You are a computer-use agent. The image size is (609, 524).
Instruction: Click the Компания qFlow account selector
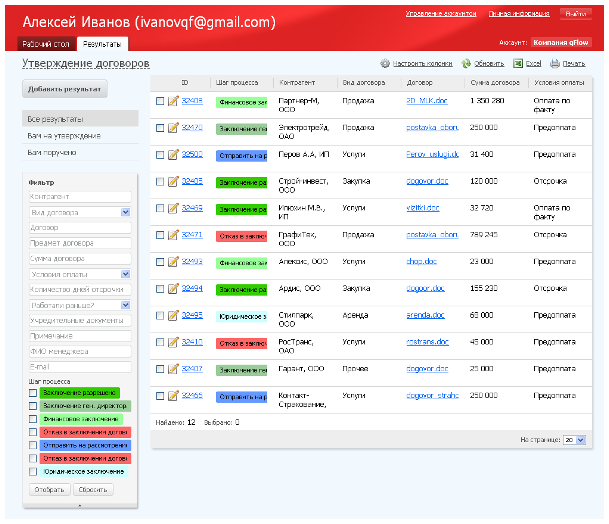561,42
